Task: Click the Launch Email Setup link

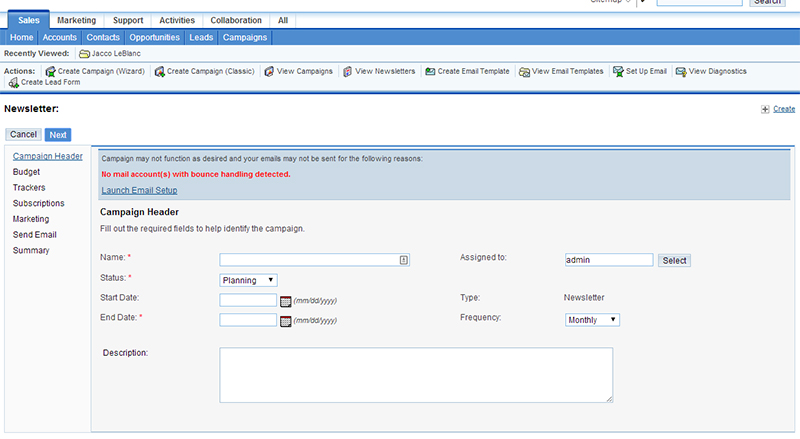Action: click(139, 190)
